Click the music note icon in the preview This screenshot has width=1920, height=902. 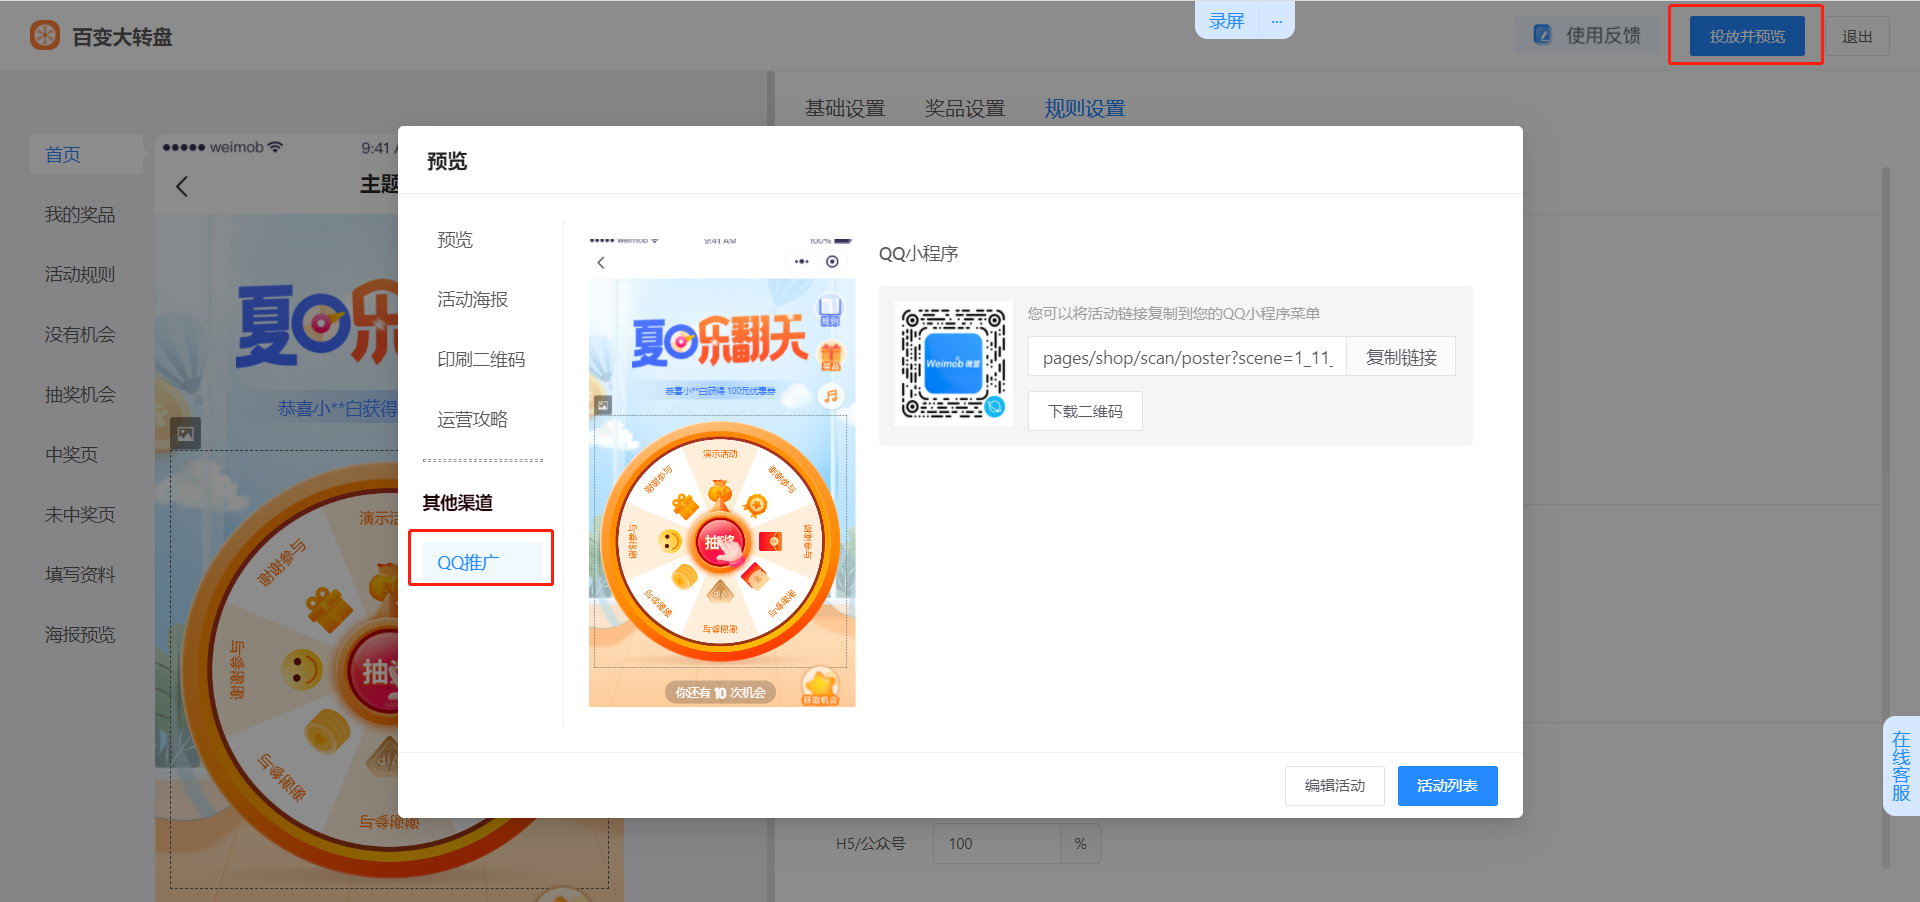[x=831, y=396]
